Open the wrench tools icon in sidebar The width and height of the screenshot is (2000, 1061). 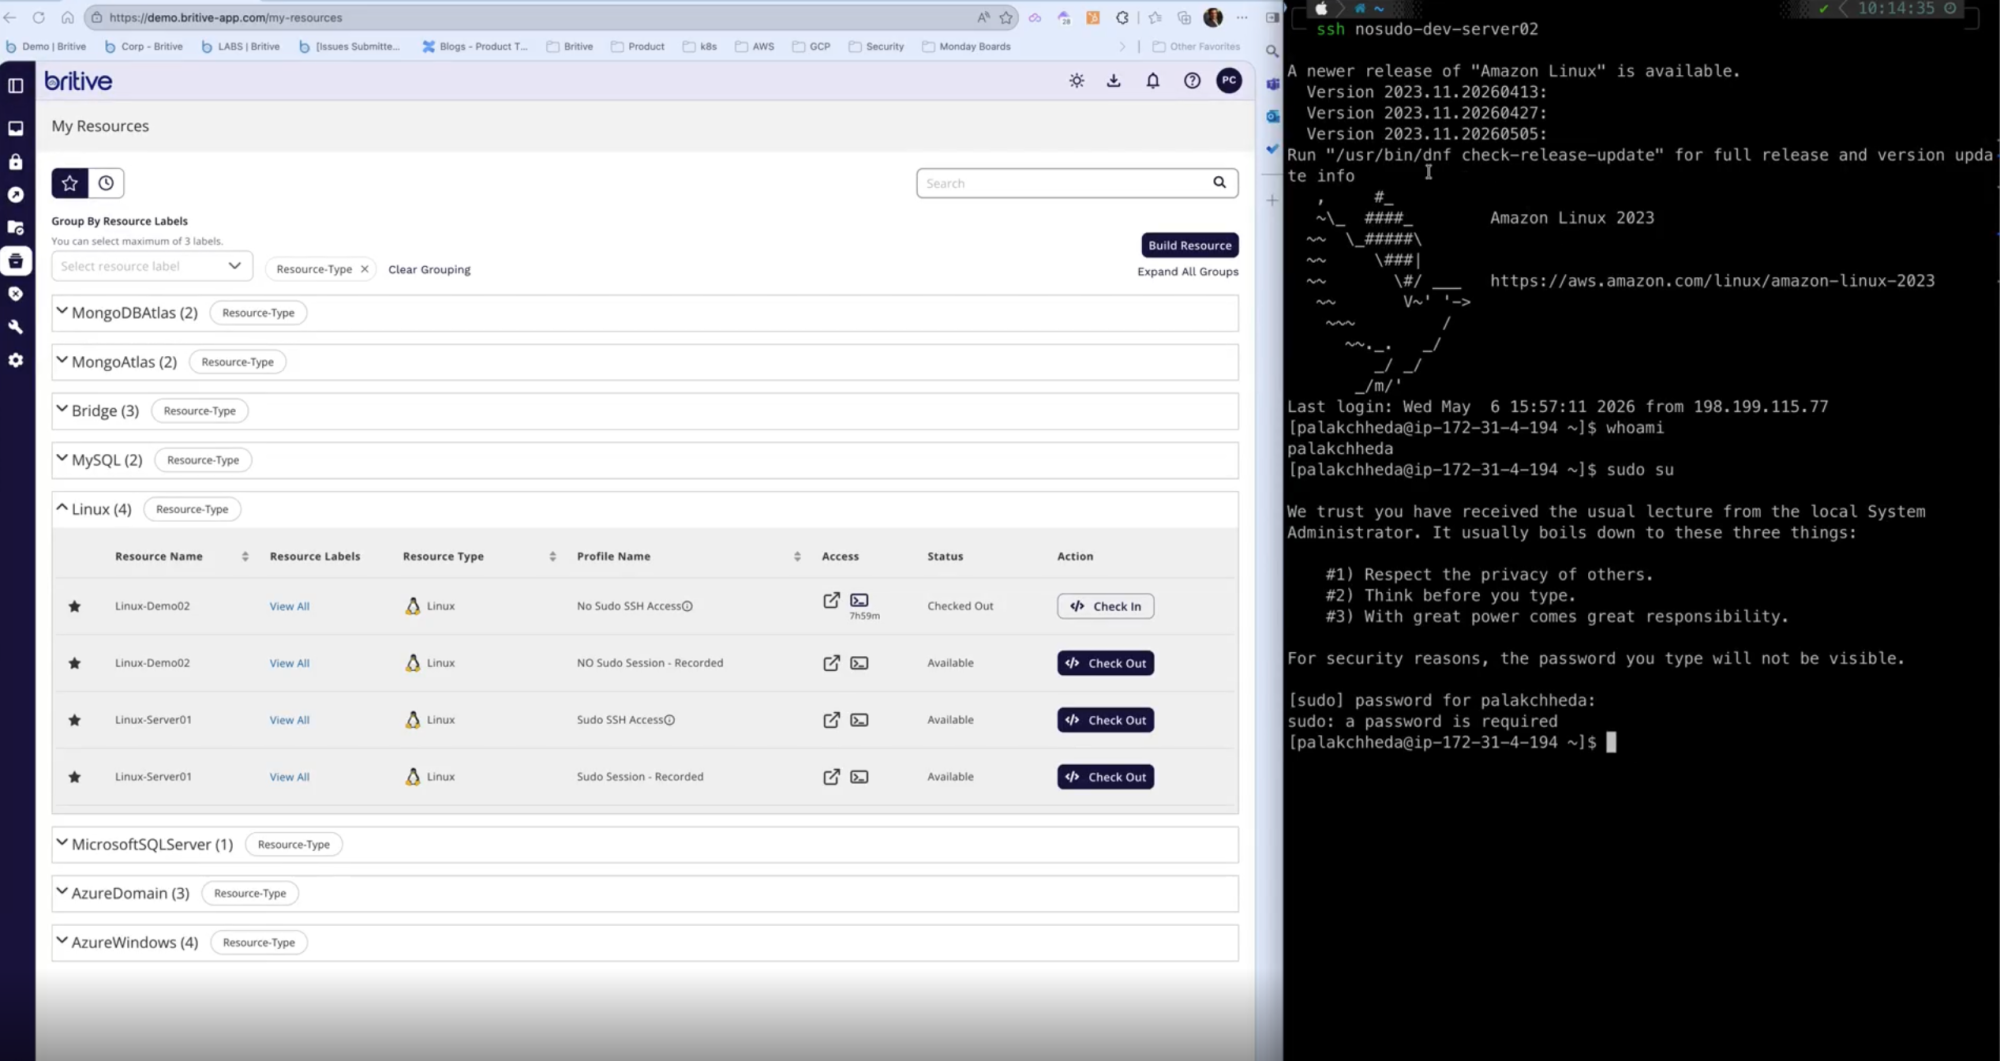[x=16, y=327]
